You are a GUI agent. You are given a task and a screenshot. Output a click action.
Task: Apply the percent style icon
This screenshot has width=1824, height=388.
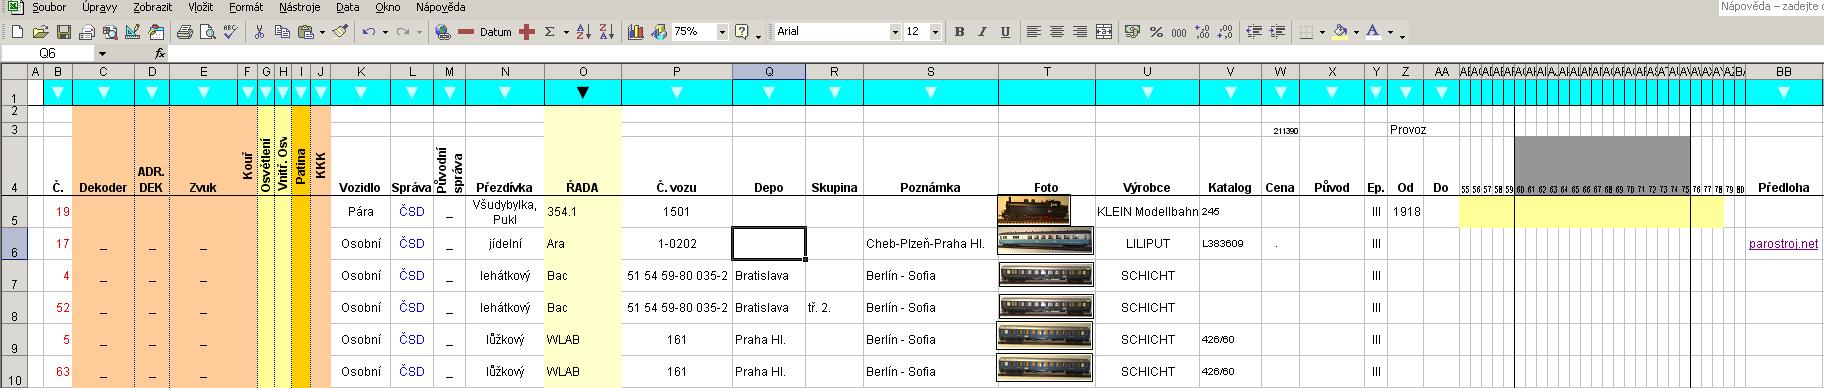click(1156, 32)
